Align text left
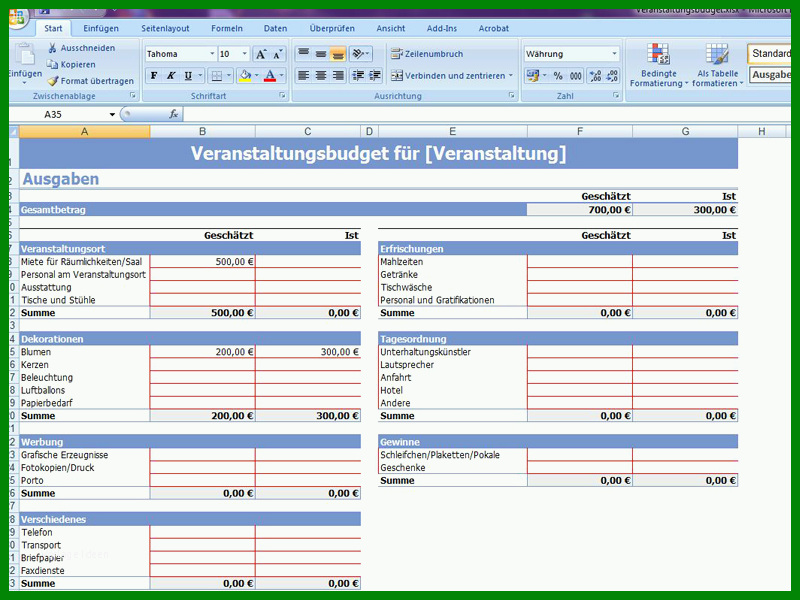This screenshot has height=600, width=800. coord(304,76)
